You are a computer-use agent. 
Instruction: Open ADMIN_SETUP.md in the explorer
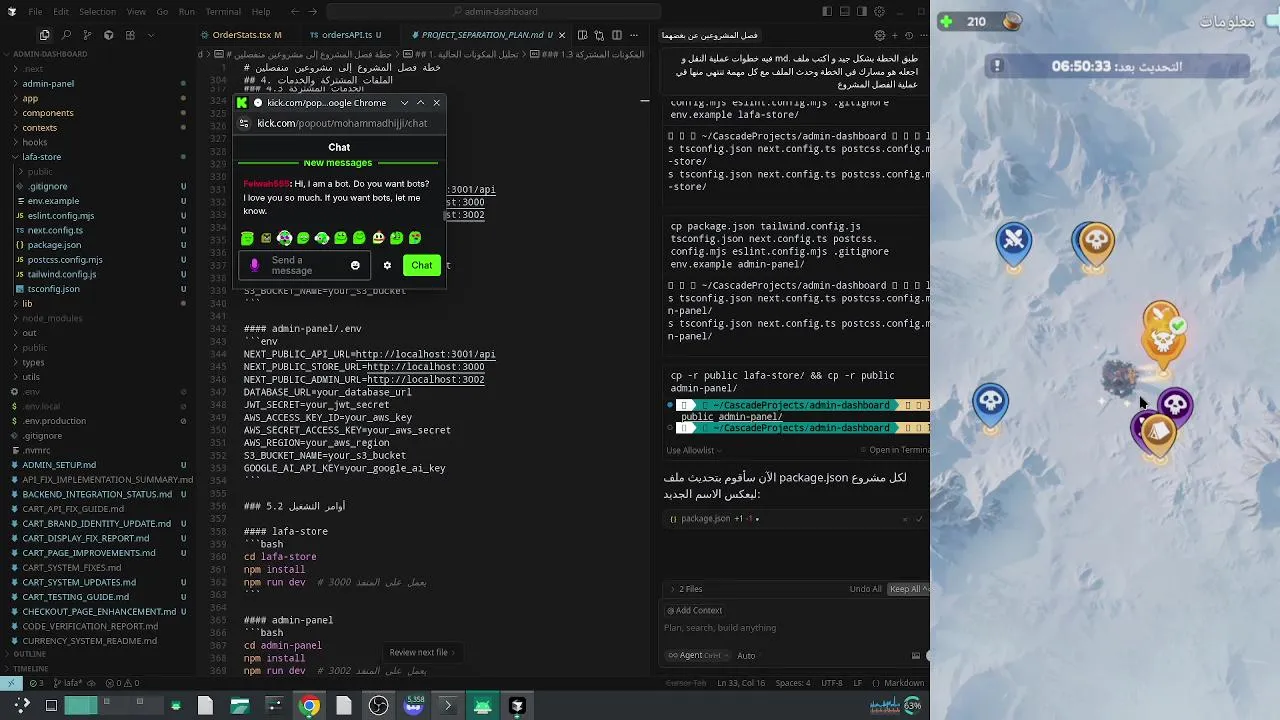(x=59, y=465)
